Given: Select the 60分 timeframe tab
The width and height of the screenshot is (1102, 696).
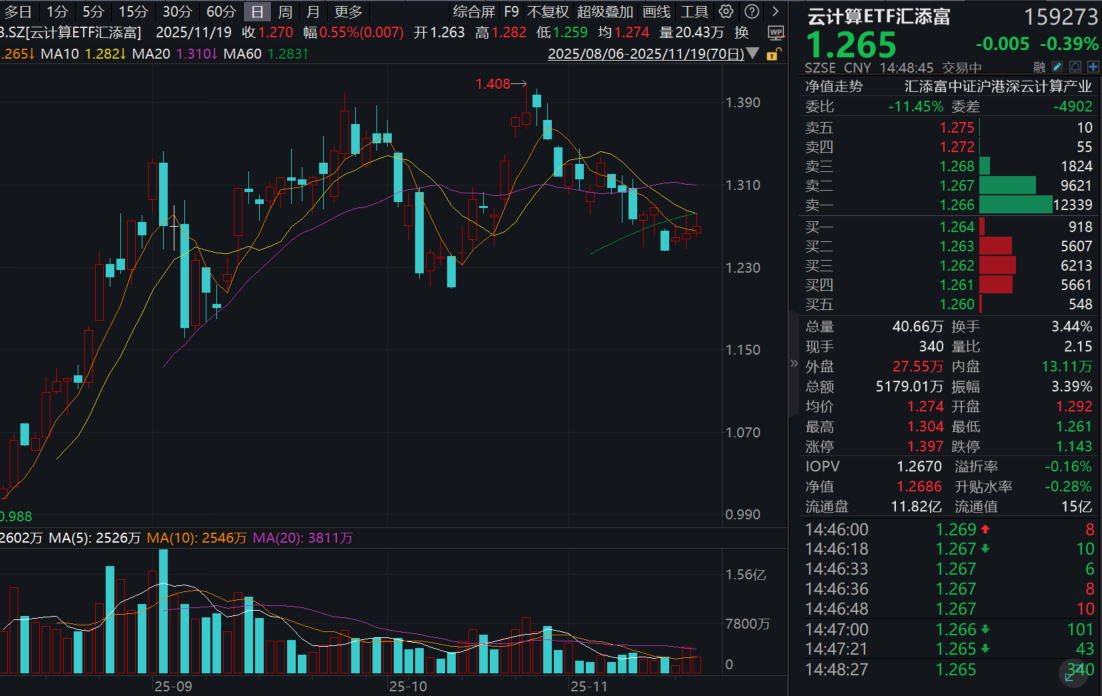Looking at the screenshot, I should pyautogui.click(x=221, y=12).
